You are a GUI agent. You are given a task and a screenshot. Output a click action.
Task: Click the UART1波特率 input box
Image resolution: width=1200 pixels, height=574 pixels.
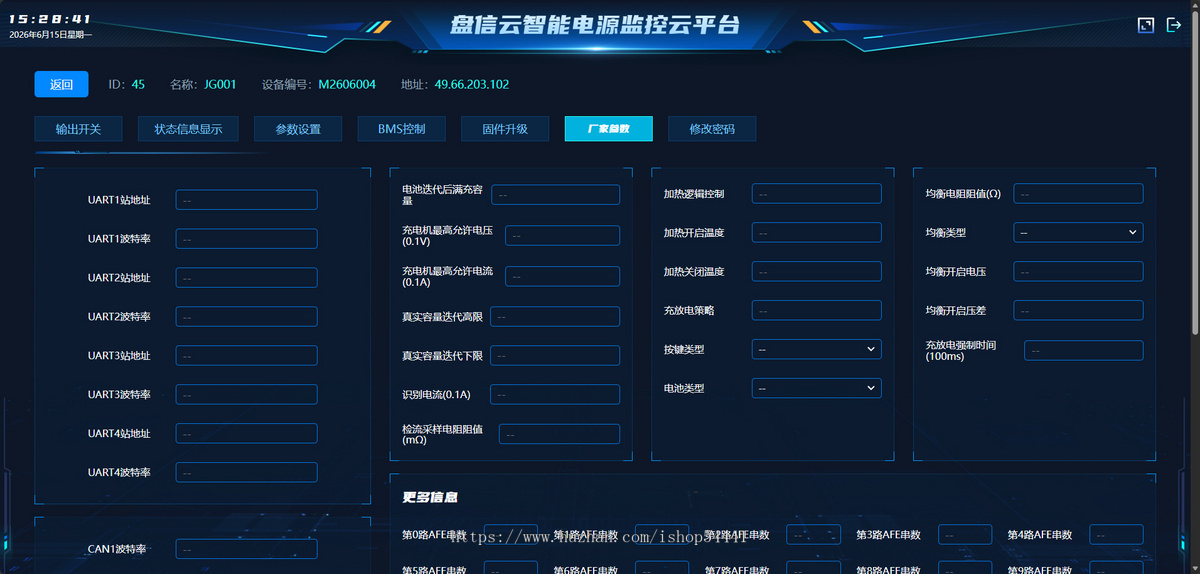246,239
